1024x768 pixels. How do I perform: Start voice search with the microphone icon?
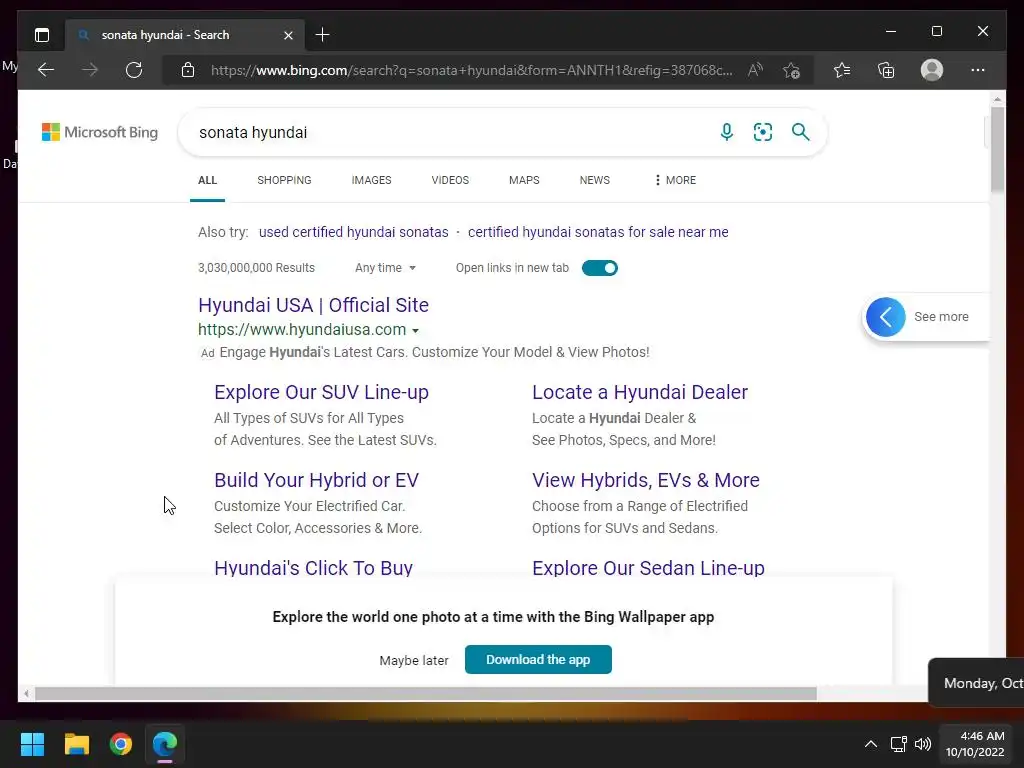(x=726, y=132)
